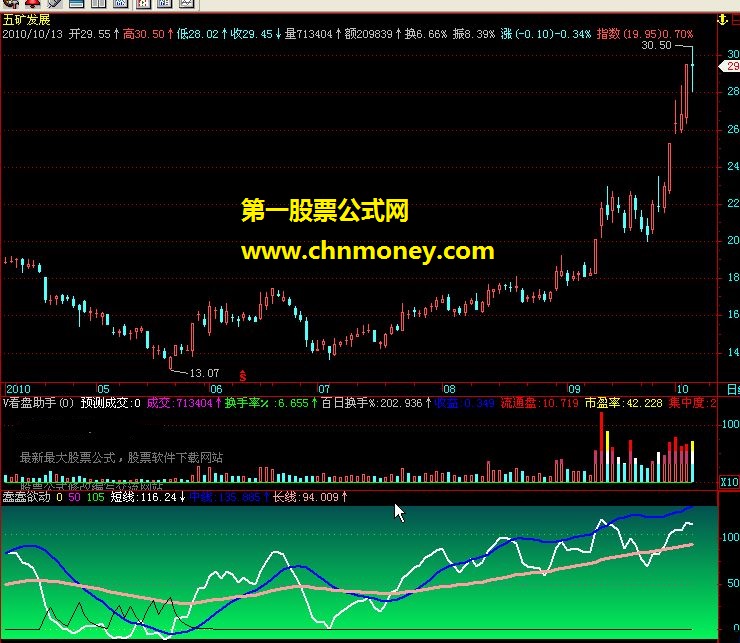Click the green 105 parameter of 蠢蠢欲动

[x=95, y=497]
